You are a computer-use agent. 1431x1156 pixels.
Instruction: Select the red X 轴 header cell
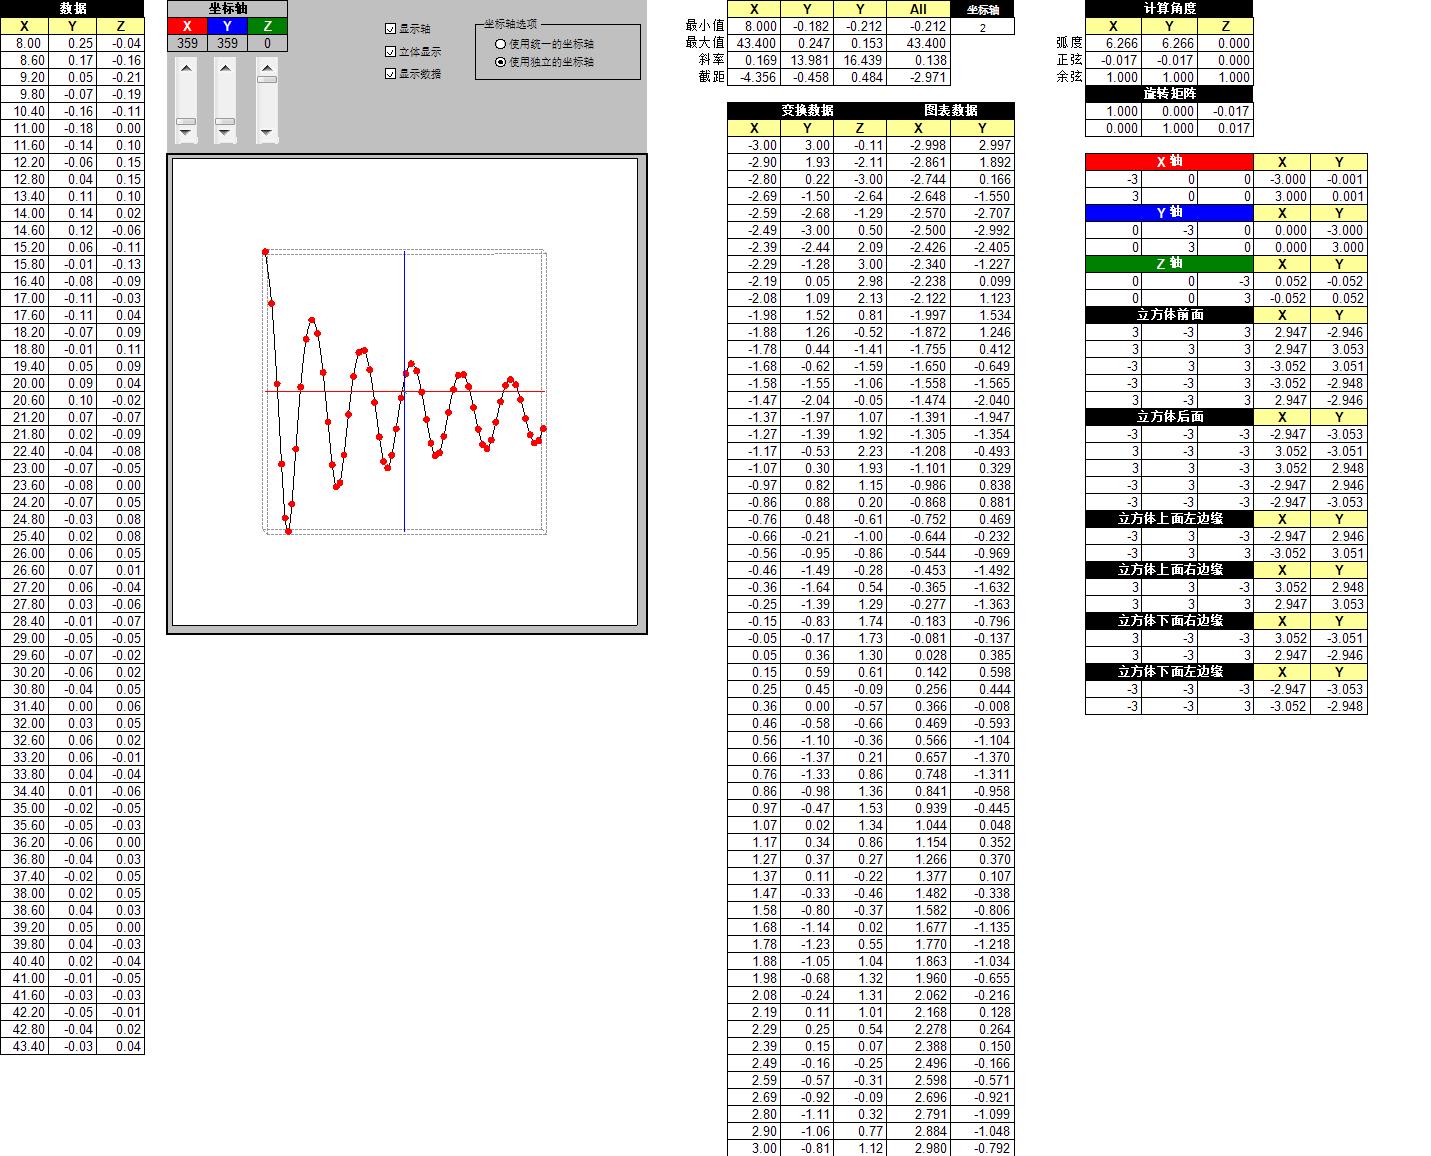(1169, 162)
